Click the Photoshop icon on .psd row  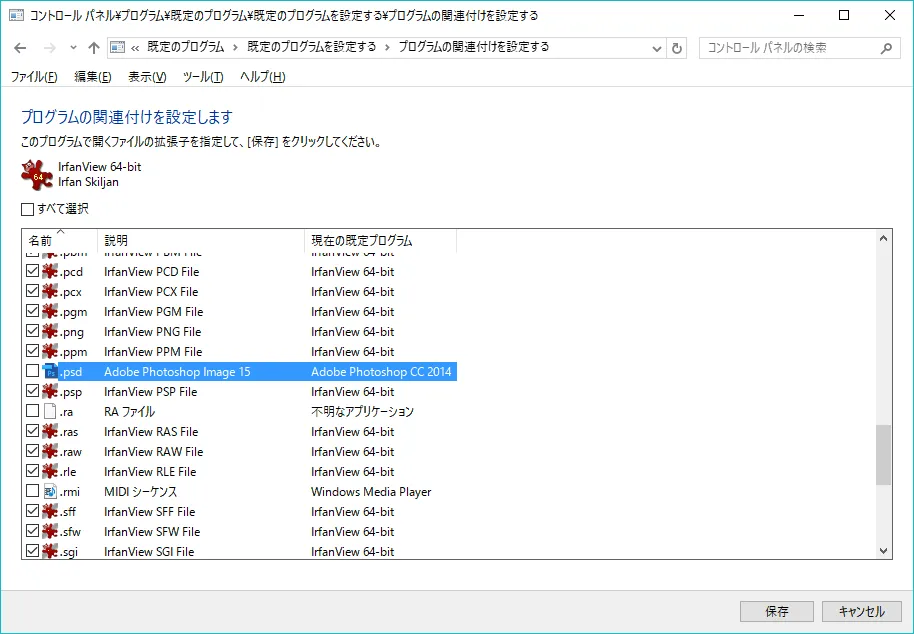(50, 372)
